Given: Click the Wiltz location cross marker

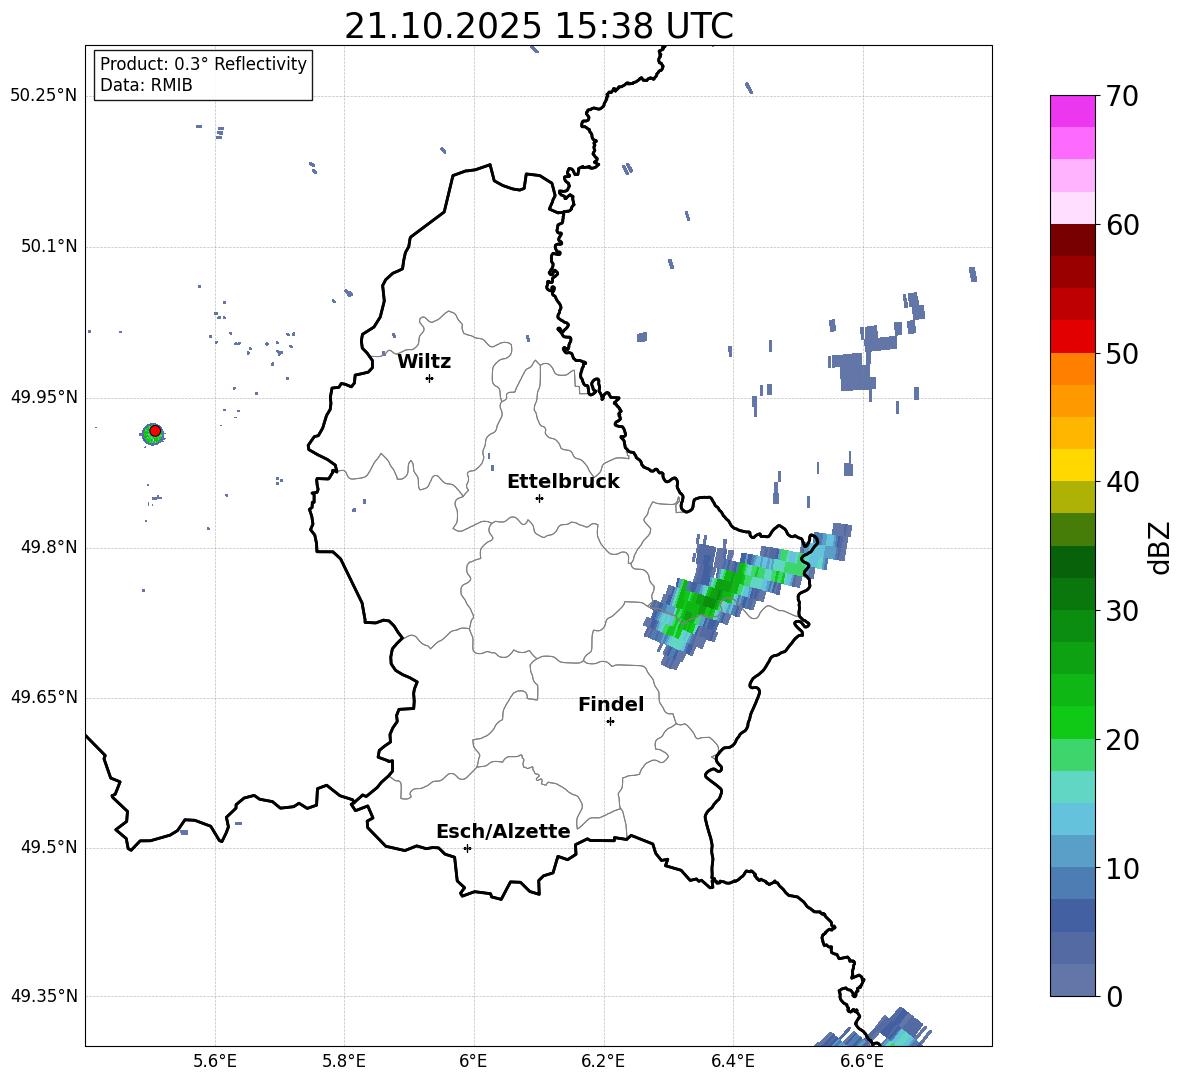Looking at the screenshot, I should pyautogui.click(x=429, y=378).
